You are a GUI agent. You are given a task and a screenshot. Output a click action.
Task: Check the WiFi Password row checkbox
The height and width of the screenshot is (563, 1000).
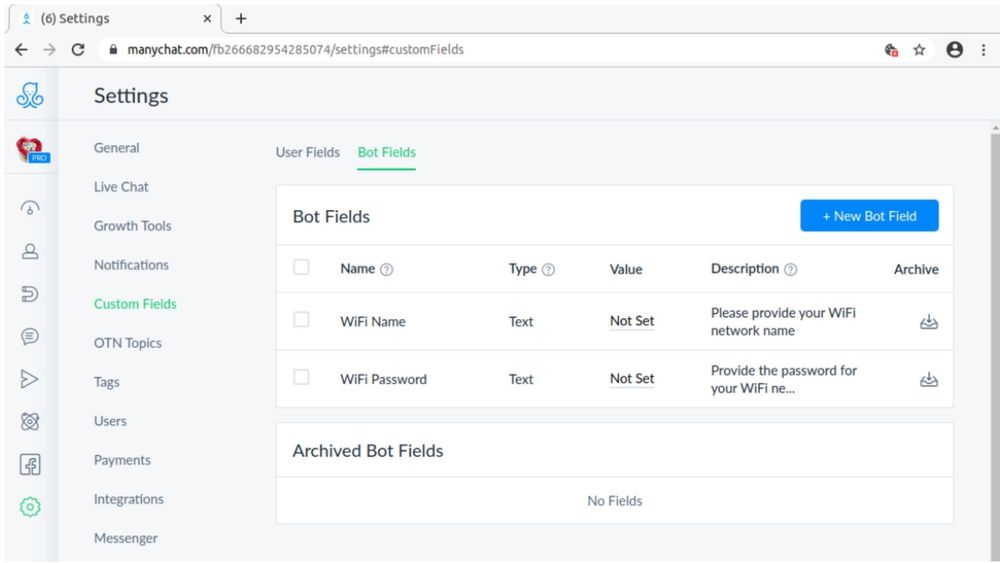click(301, 377)
